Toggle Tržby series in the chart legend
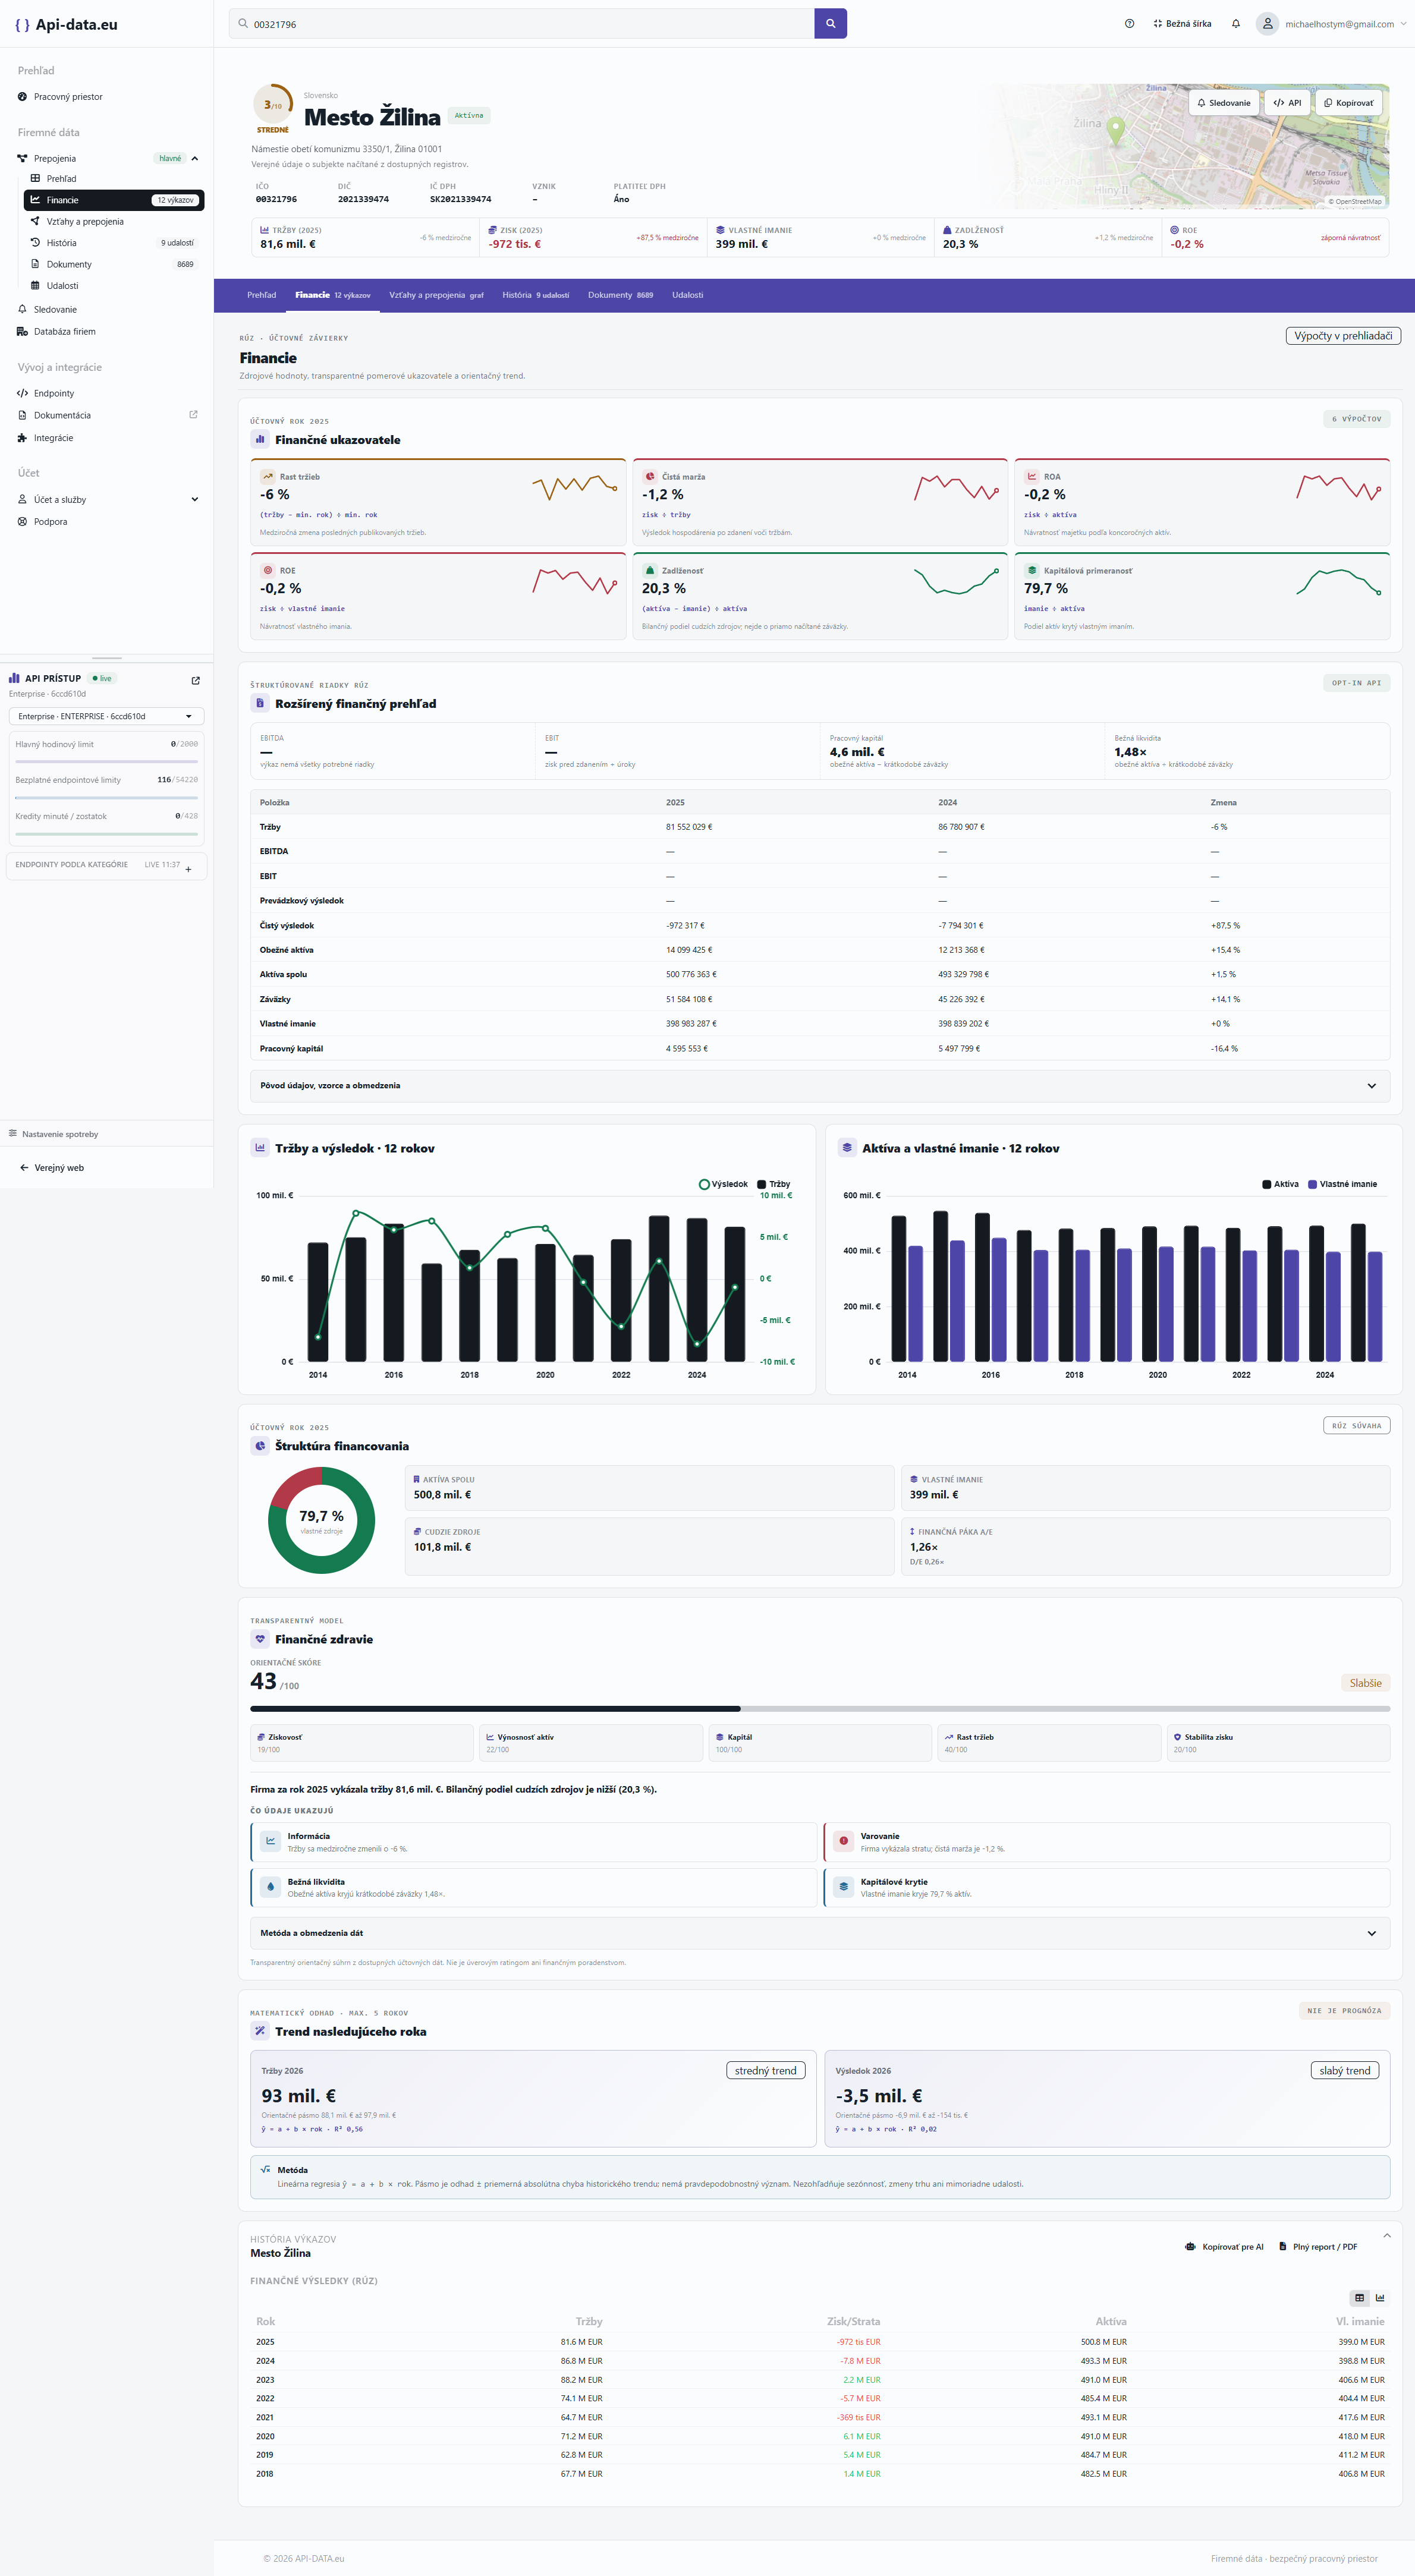 pos(774,1184)
